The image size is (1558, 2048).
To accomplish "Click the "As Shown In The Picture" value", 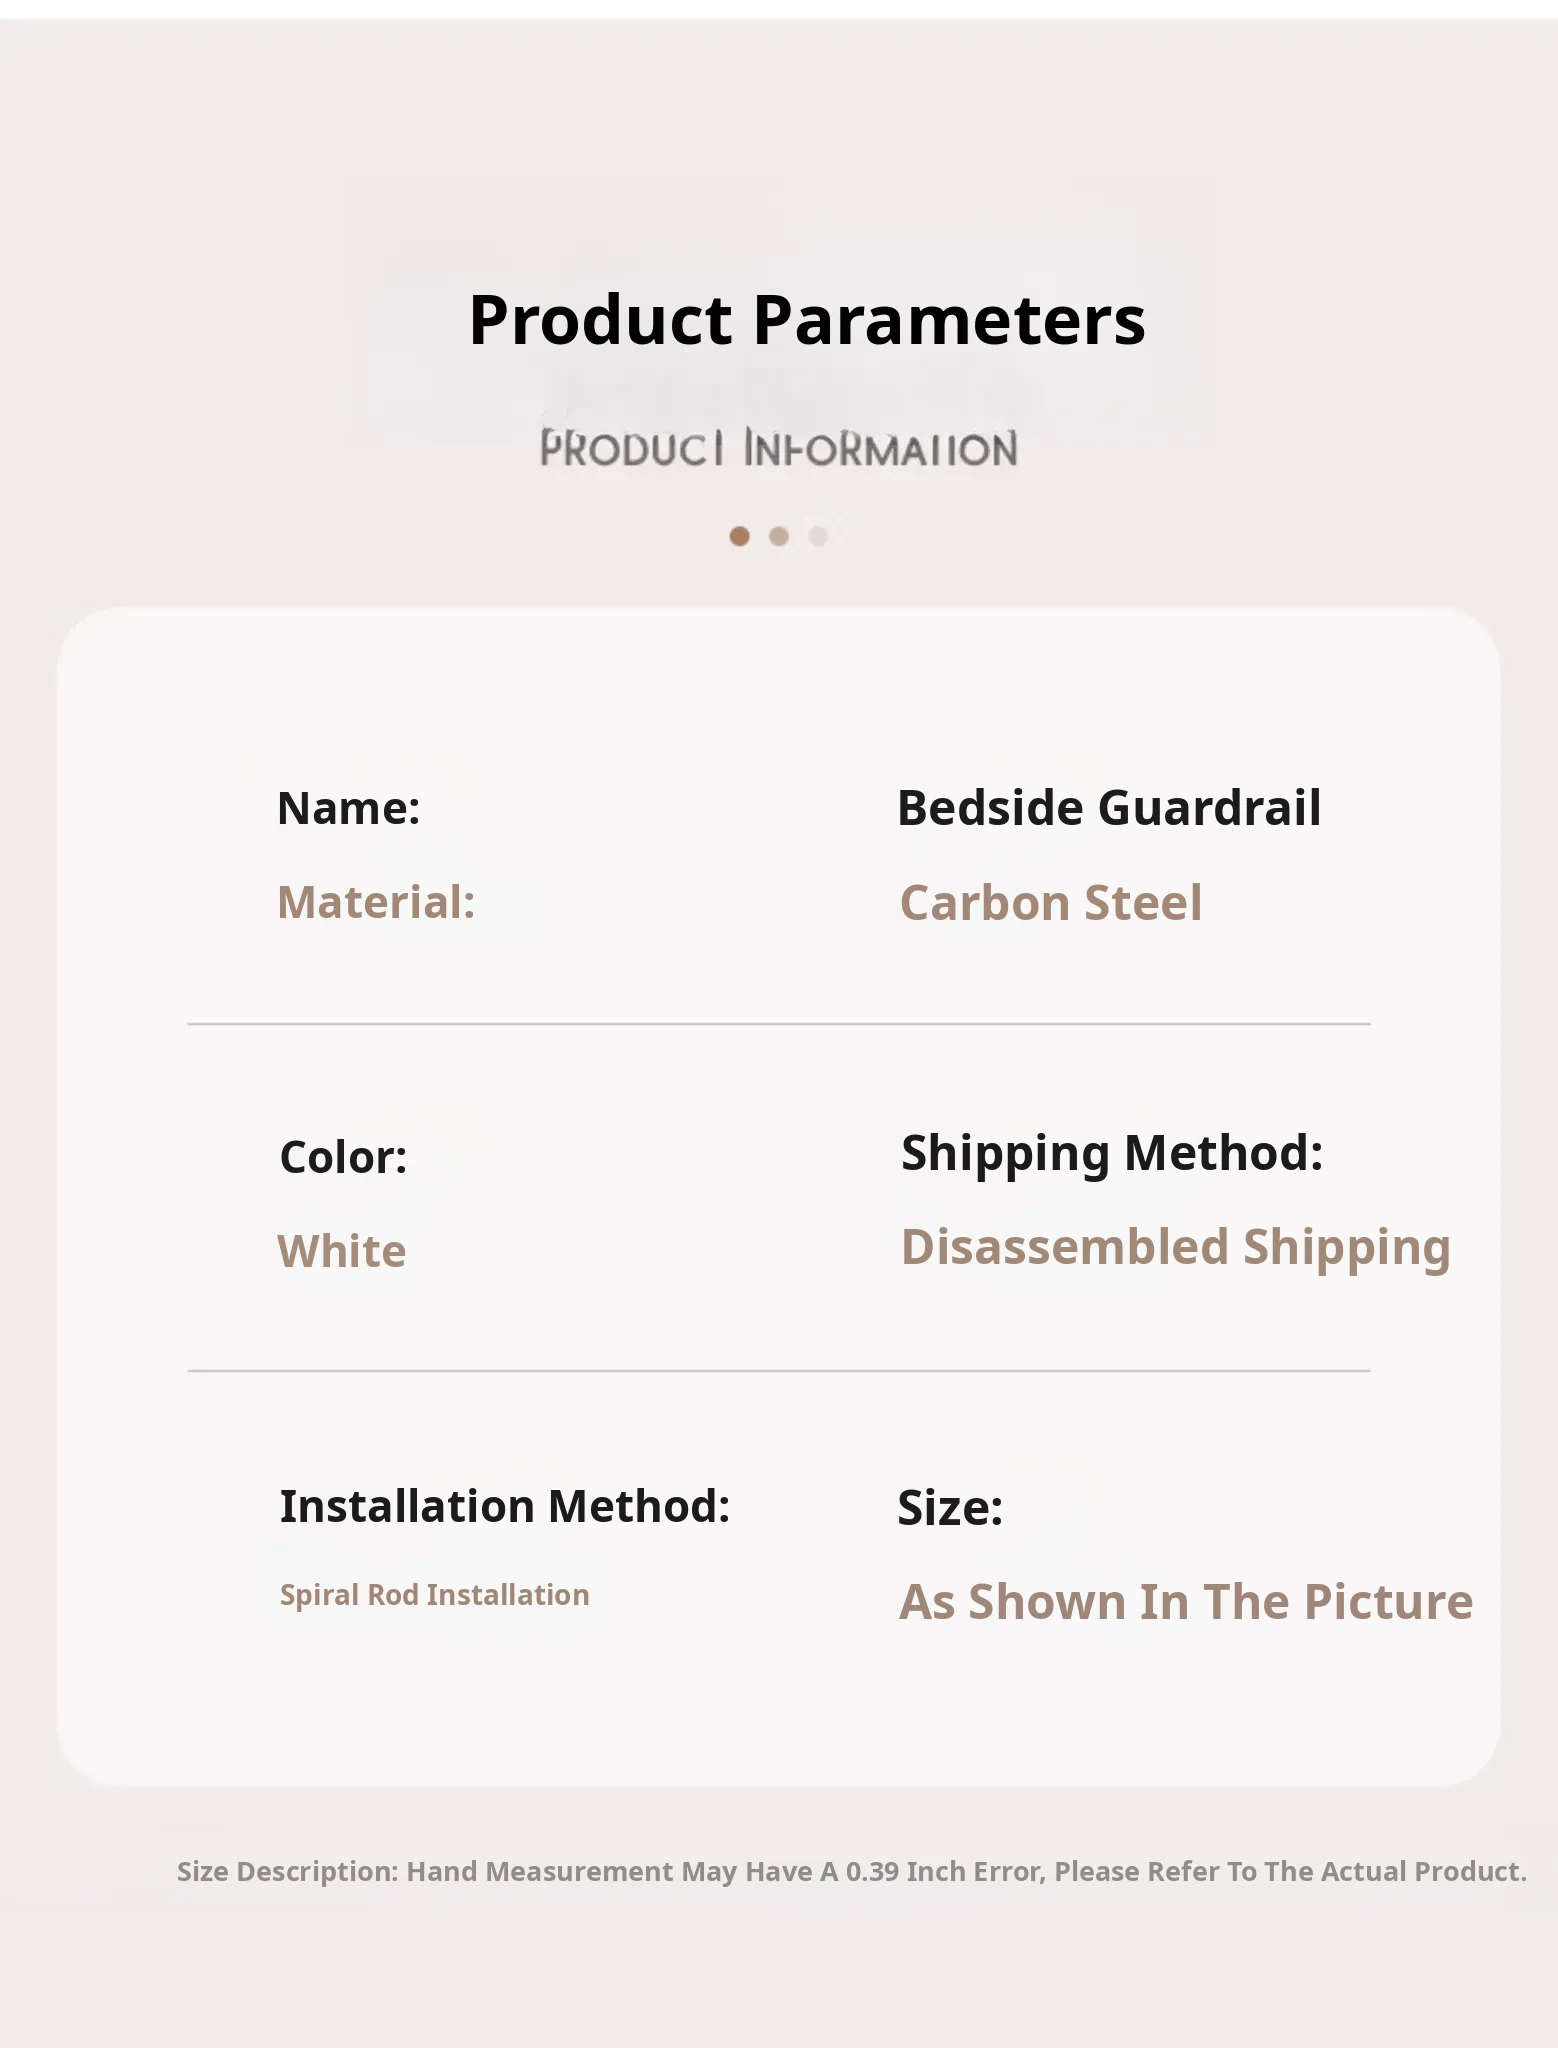I will pos(1186,1602).
